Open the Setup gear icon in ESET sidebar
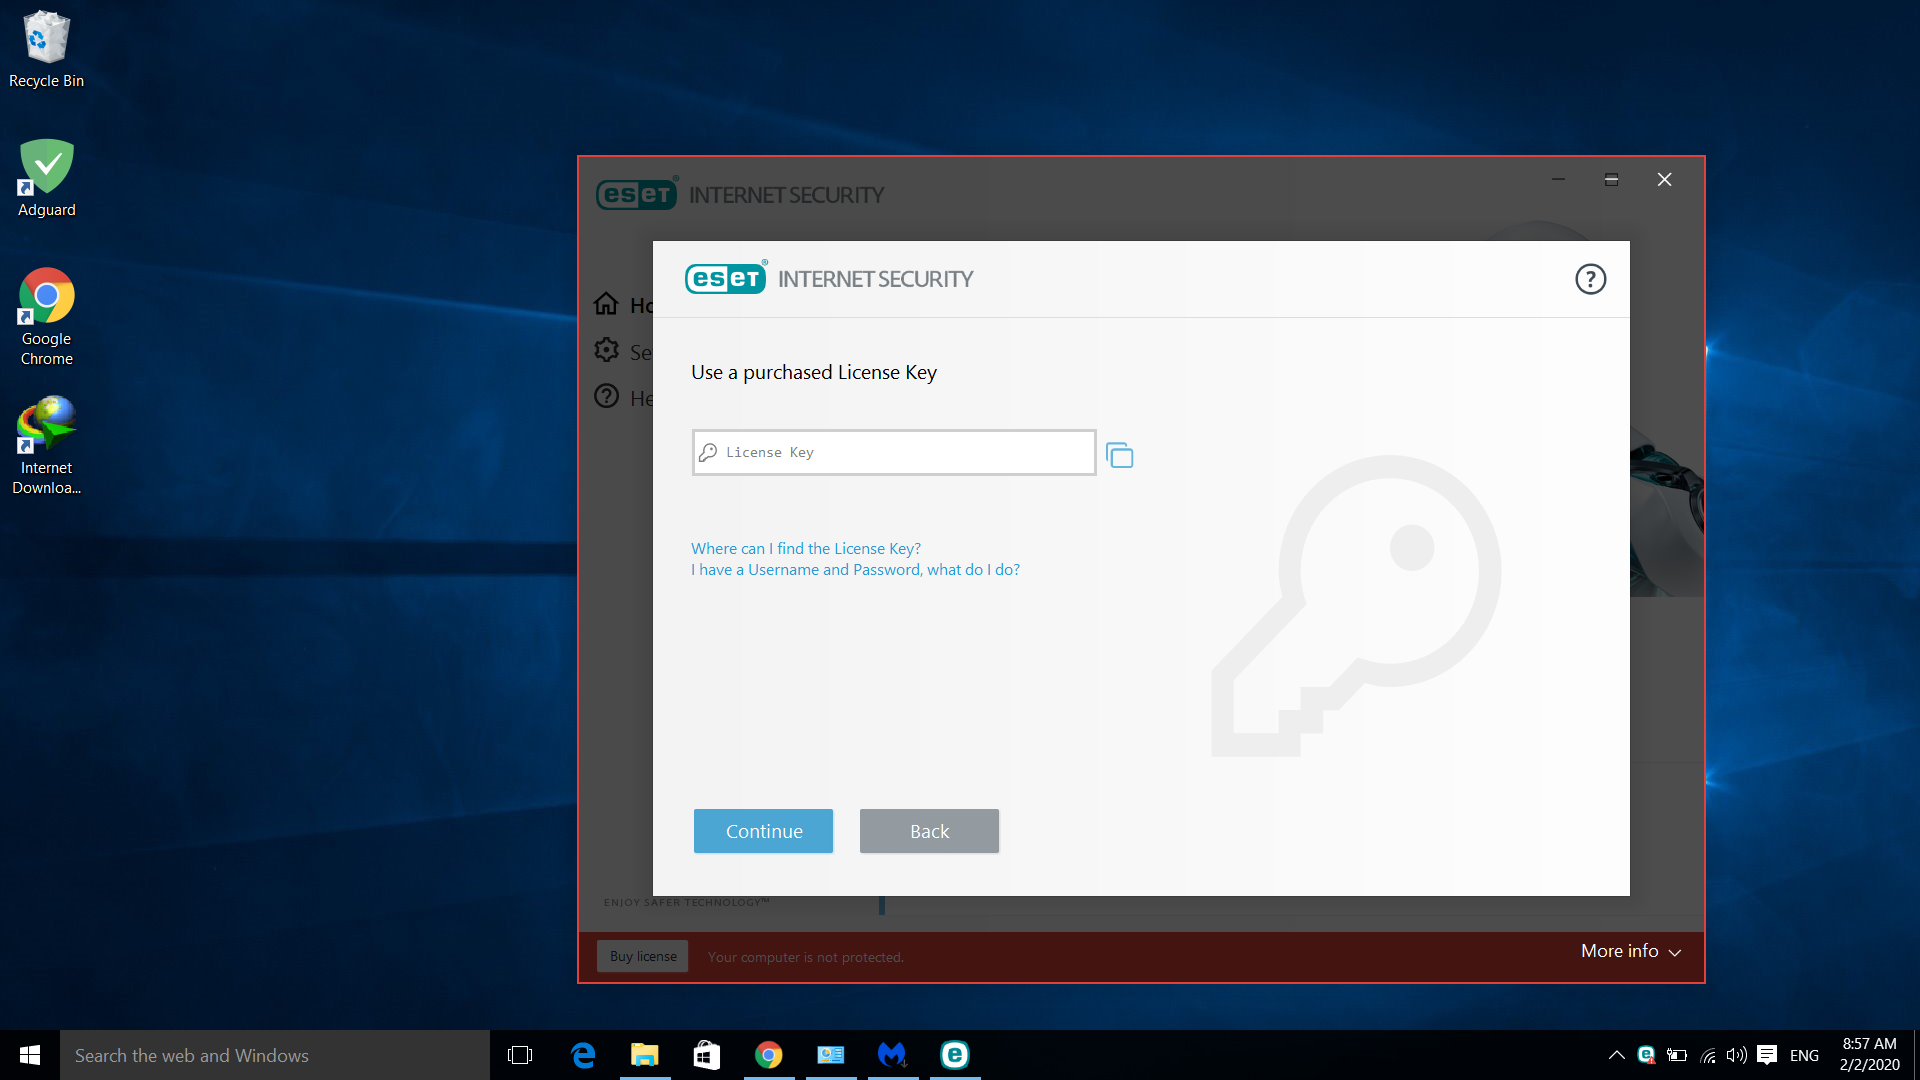The width and height of the screenshot is (1920, 1080). [606, 350]
